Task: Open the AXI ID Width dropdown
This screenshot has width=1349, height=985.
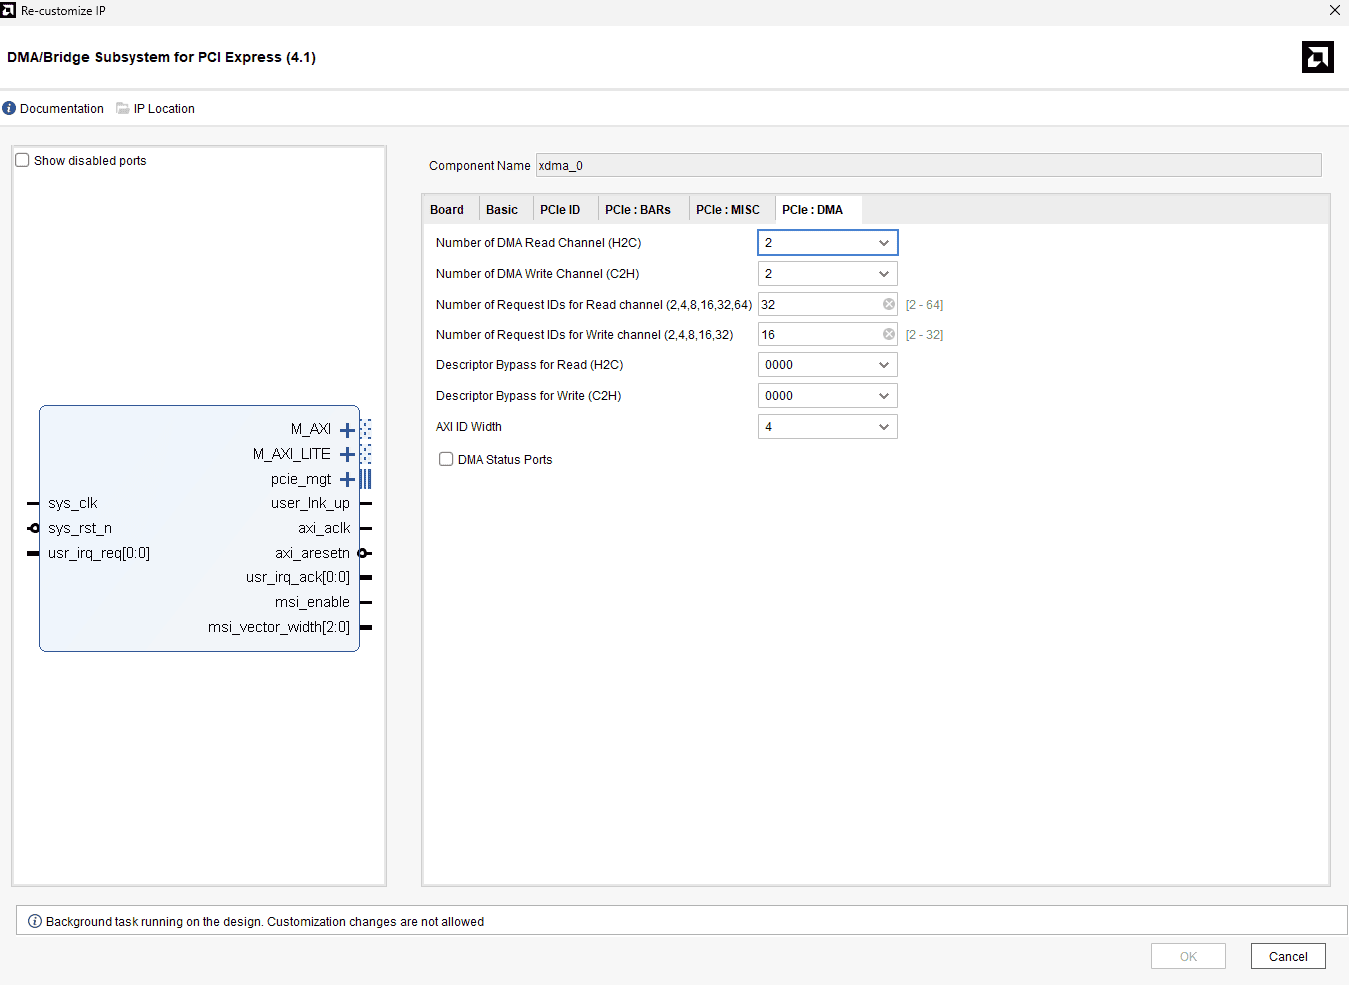Action: (x=827, y=427)
